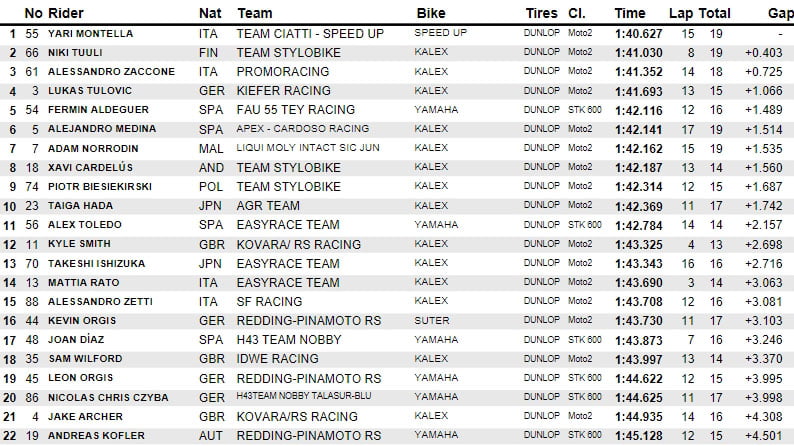This screenshot has width=794, height=446.
Task: Select rider Yari Montella
Action: click(x=90, y=33)
